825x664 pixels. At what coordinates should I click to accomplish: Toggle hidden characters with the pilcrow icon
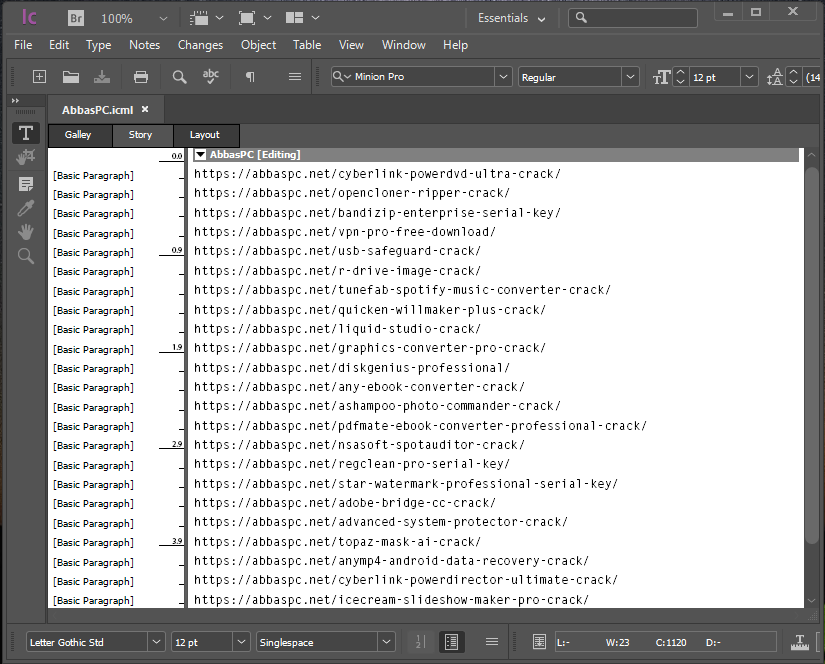point(250,77)
